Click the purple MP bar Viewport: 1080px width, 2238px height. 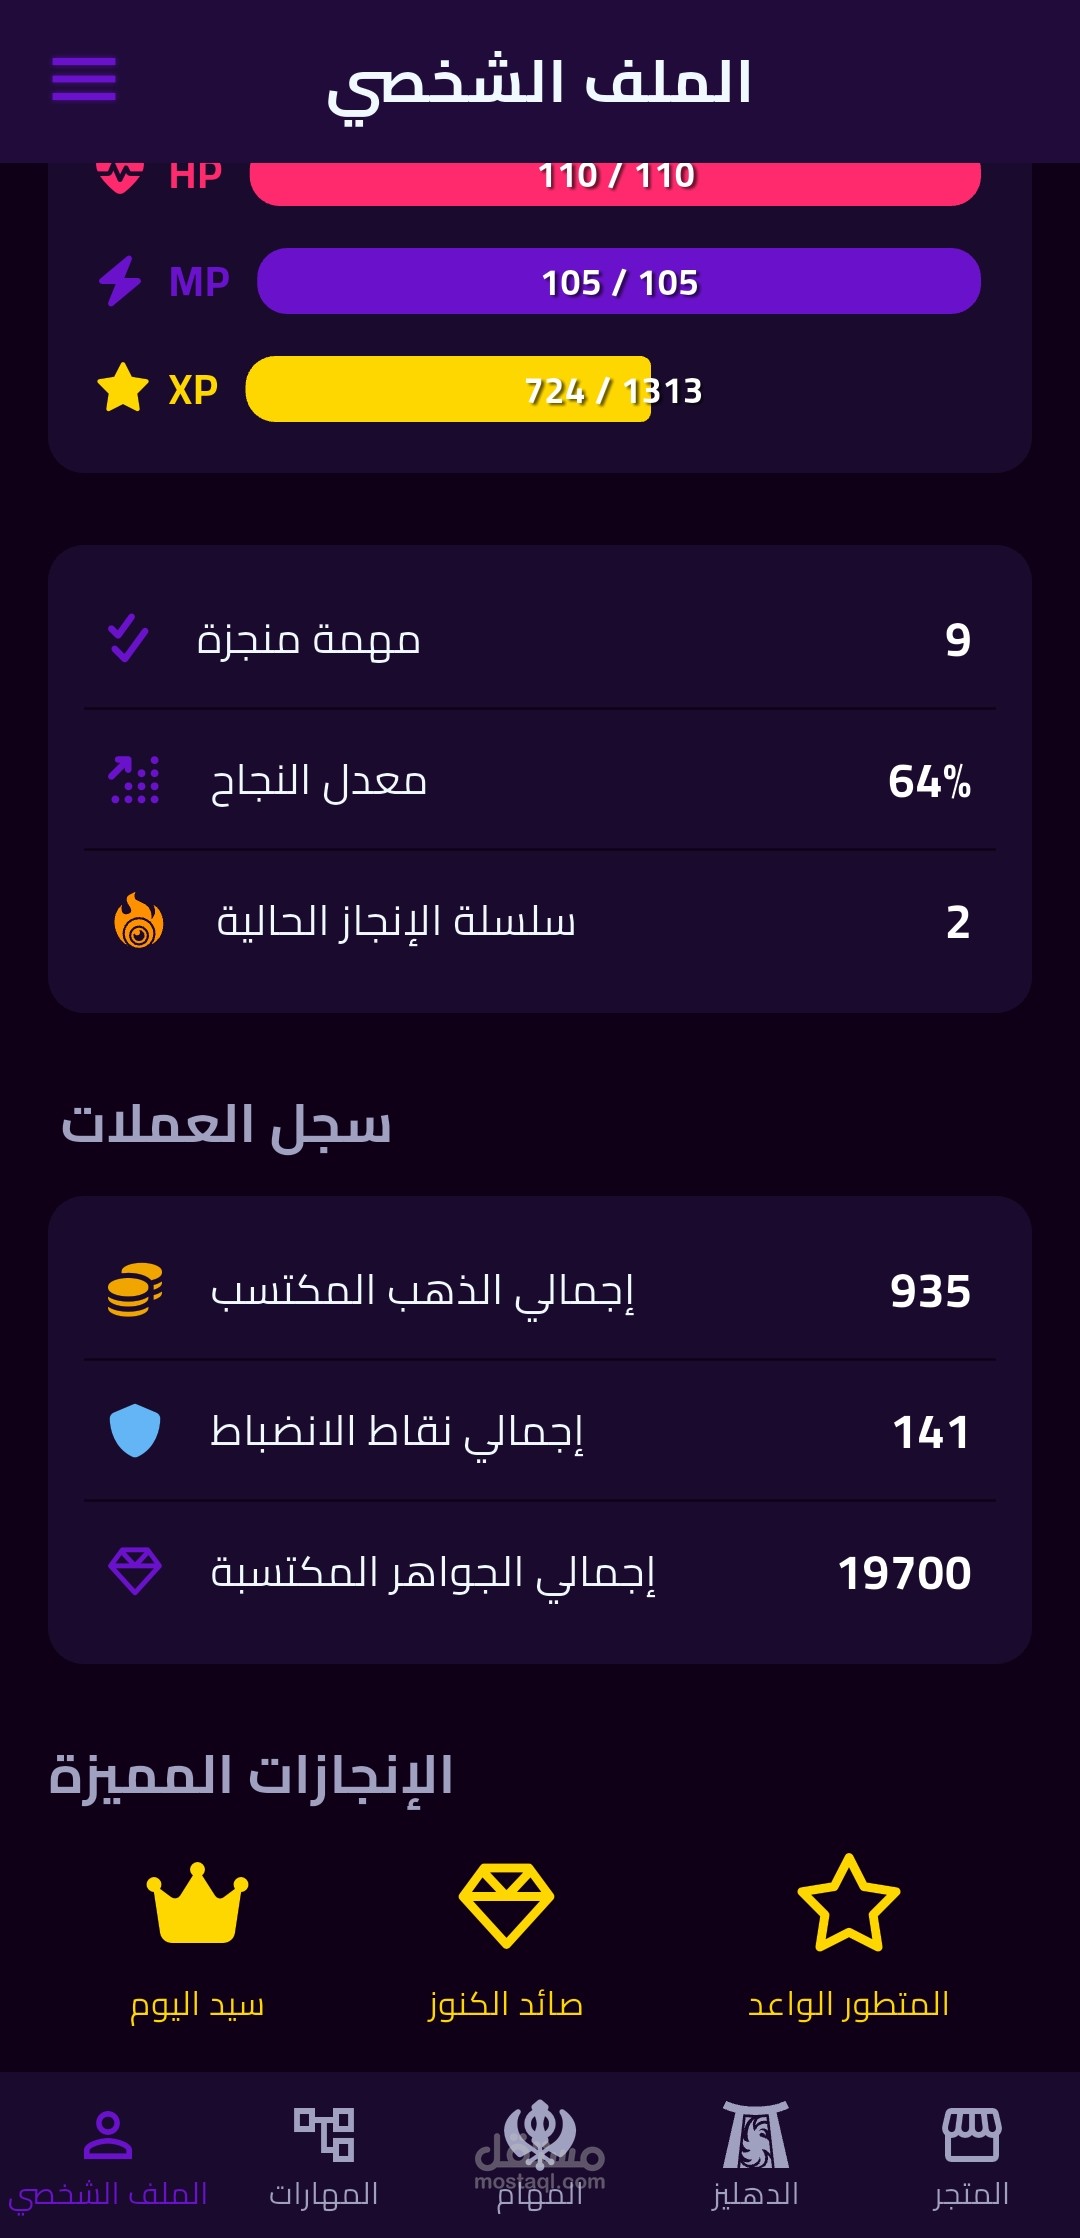[618, 281]
